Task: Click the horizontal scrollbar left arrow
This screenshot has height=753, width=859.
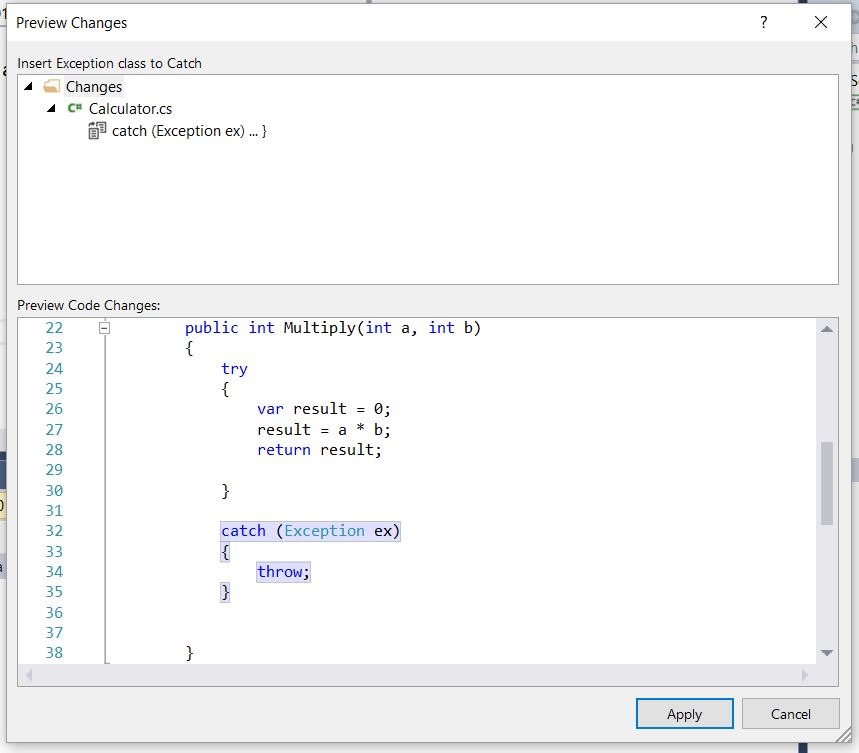Action: coord(28,675)
